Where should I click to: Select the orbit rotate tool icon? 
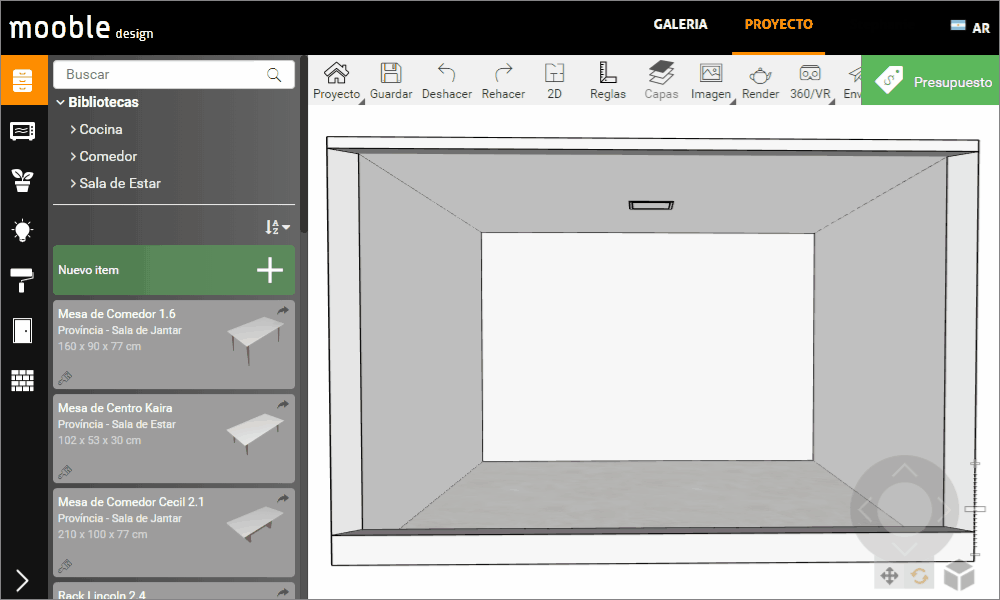[x=919, y=576]
